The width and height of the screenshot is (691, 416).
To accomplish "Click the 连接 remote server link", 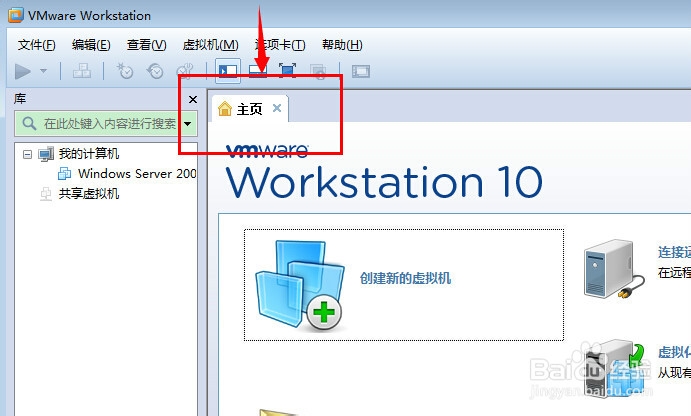I will pyautogui.click(x=674, y=253).
